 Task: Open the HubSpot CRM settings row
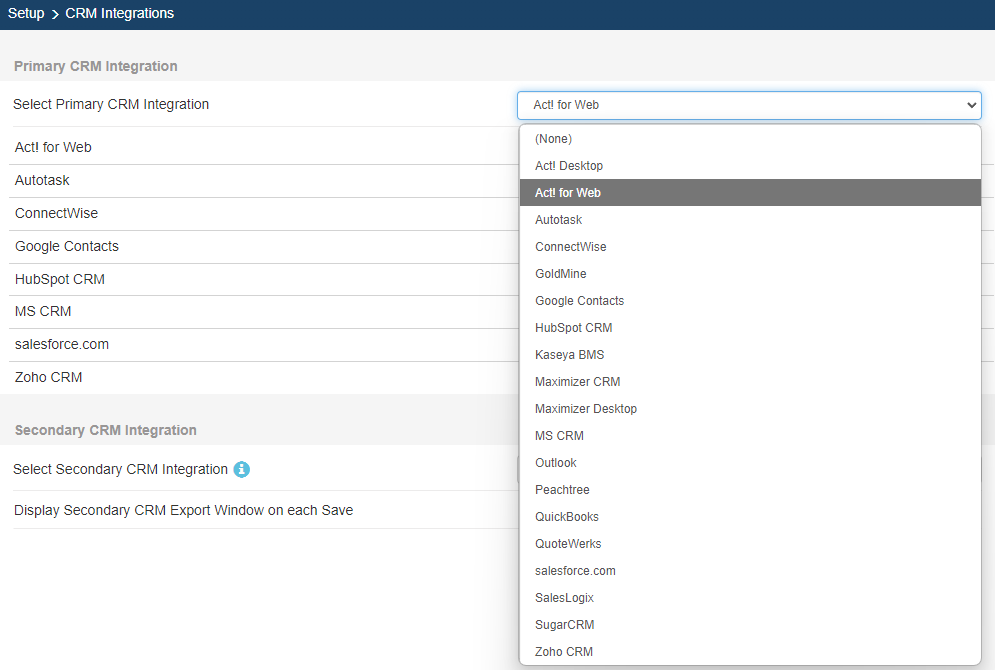tap(264, 280)
